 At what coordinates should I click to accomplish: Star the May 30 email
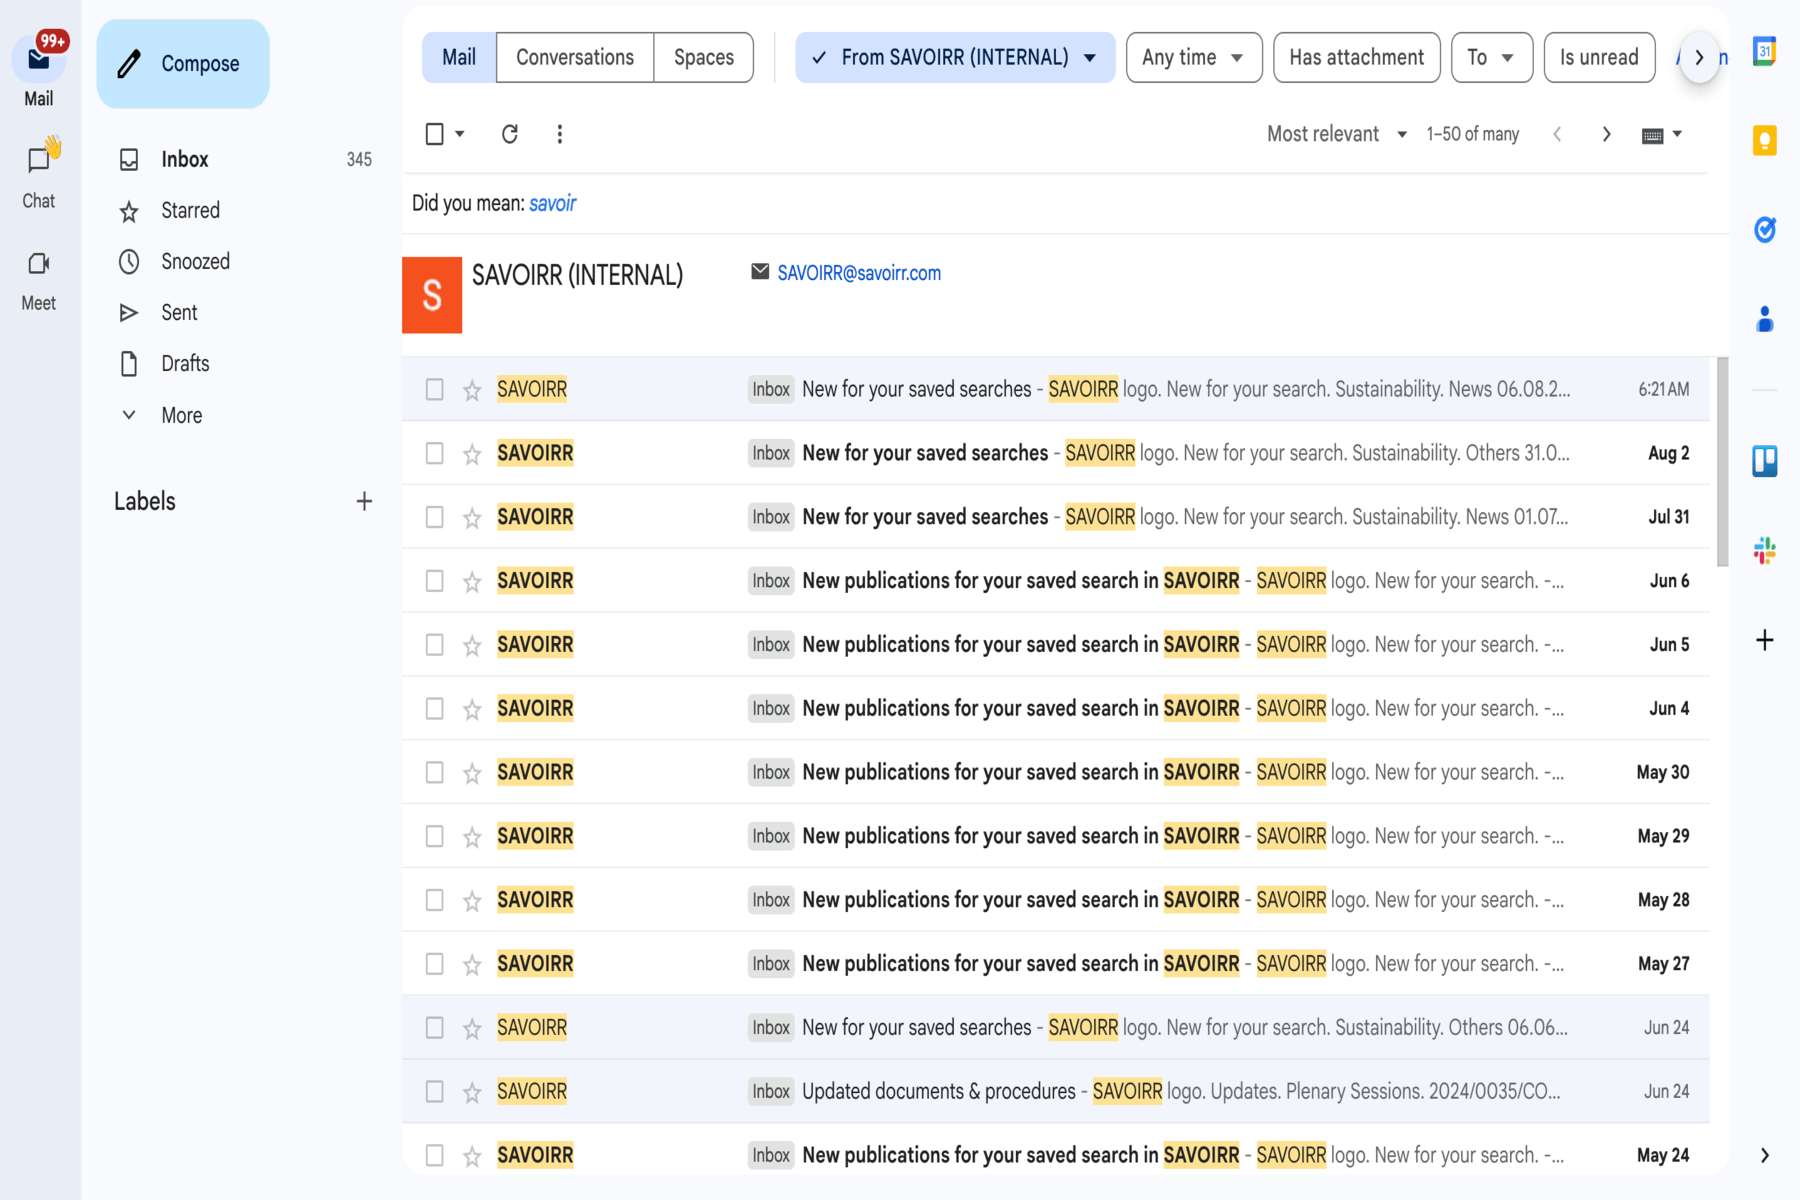coord(472,773)
